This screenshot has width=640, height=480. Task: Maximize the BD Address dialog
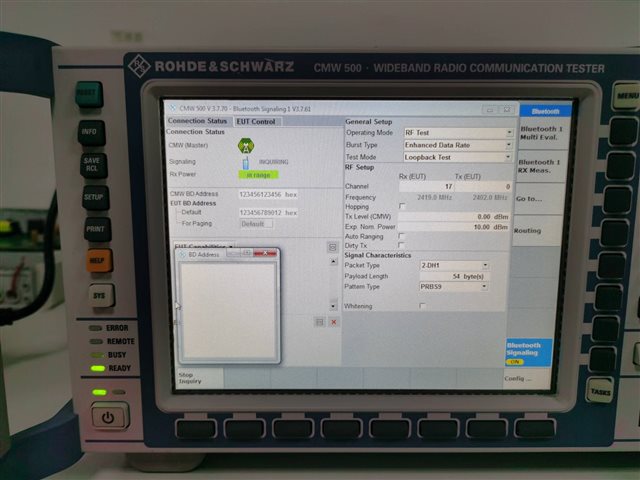(x=247, y=253)
